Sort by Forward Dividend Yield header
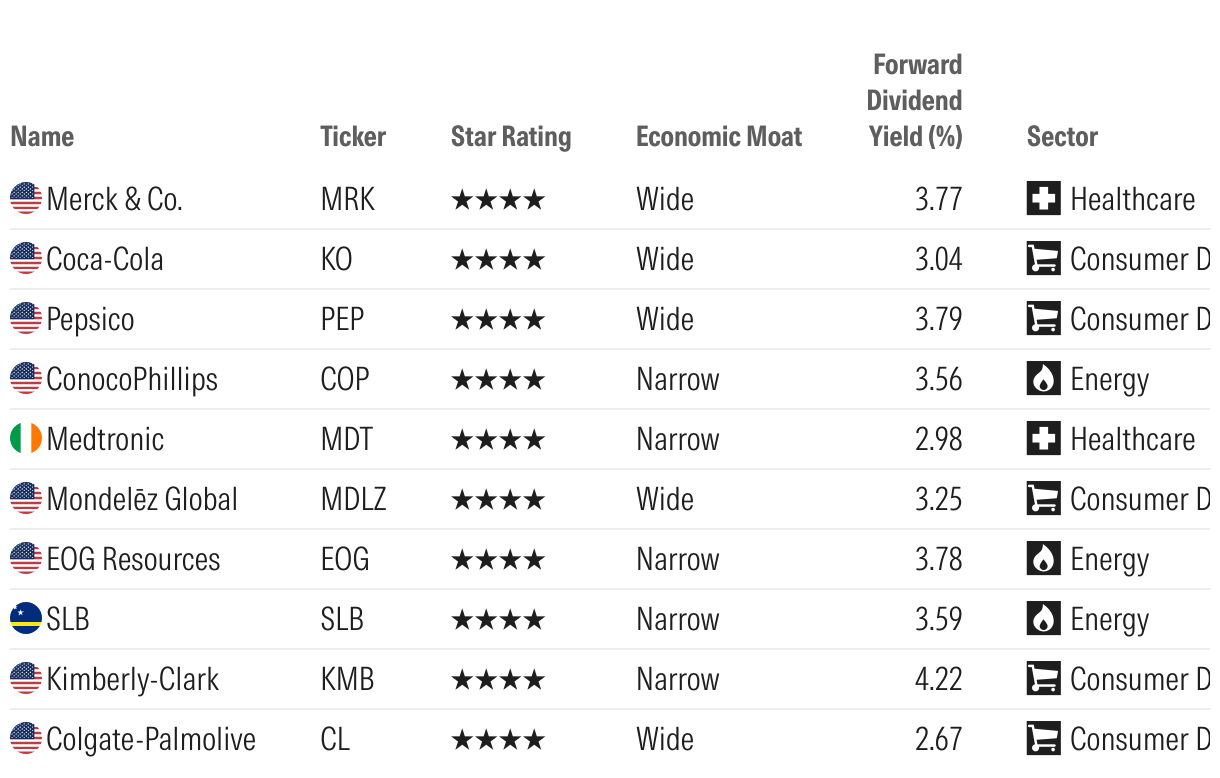 coord(915,101)
